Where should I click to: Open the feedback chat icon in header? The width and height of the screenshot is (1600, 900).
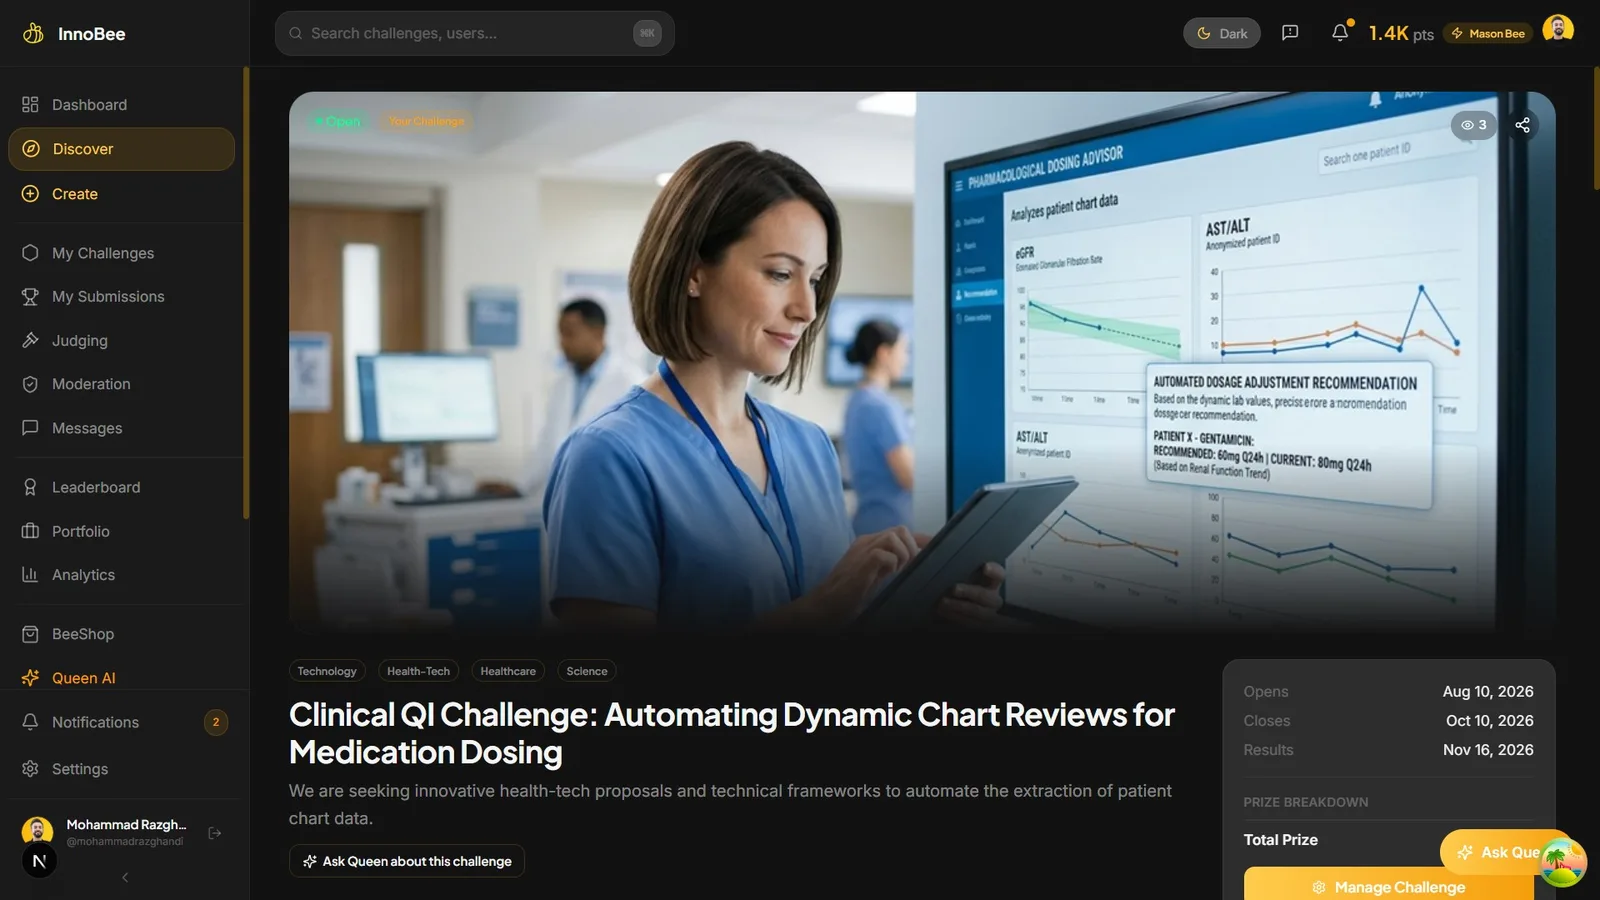[x=1290, y=33]
